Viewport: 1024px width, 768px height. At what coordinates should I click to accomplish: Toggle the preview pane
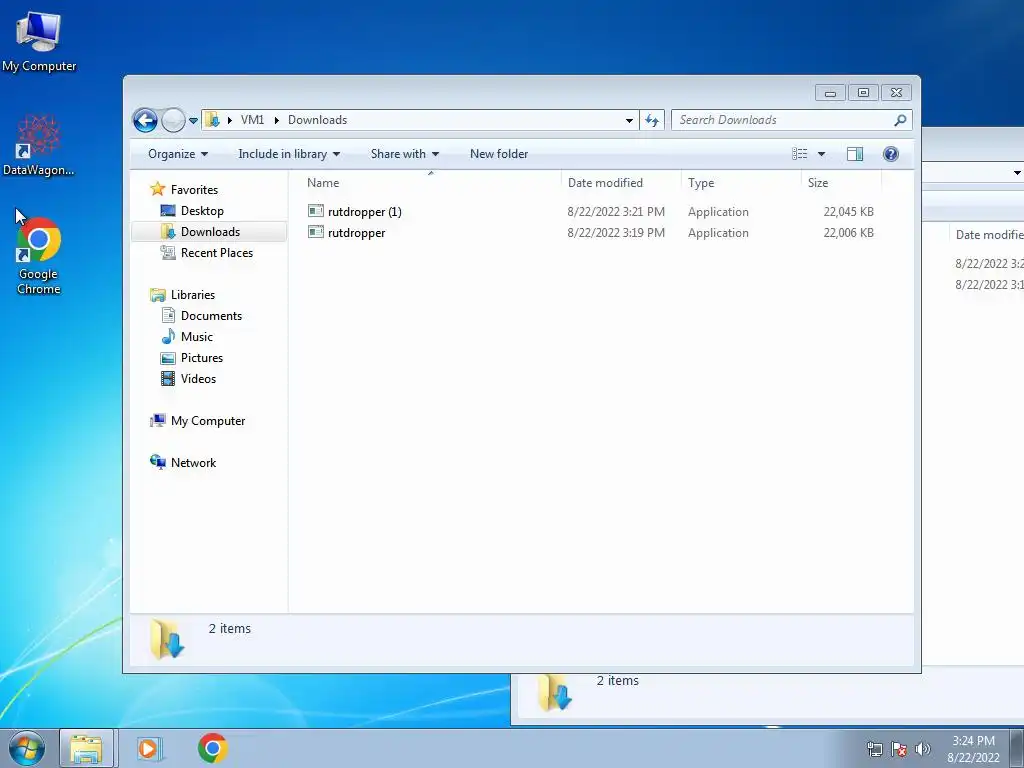tap(855, 154)
